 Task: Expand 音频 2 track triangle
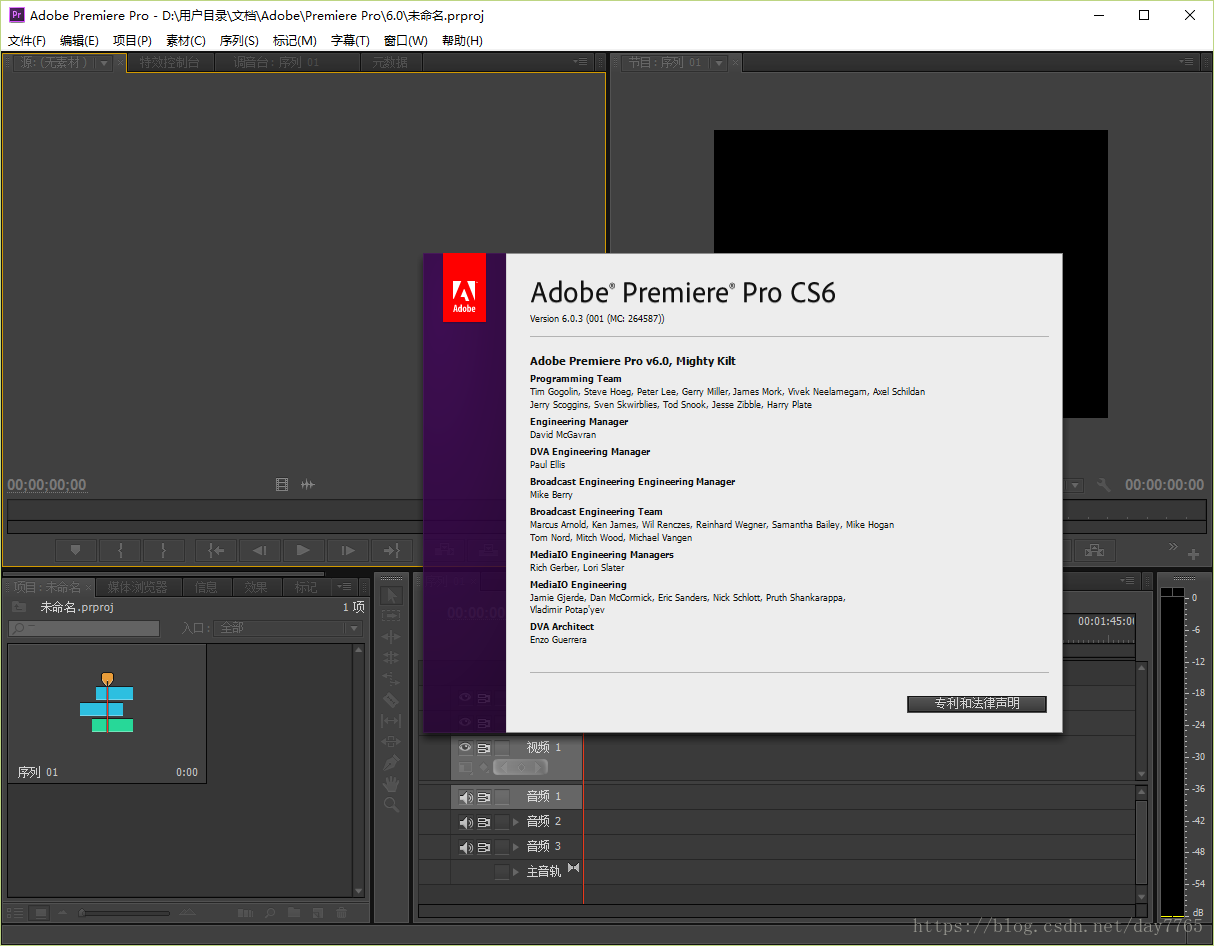coord(517,822)
